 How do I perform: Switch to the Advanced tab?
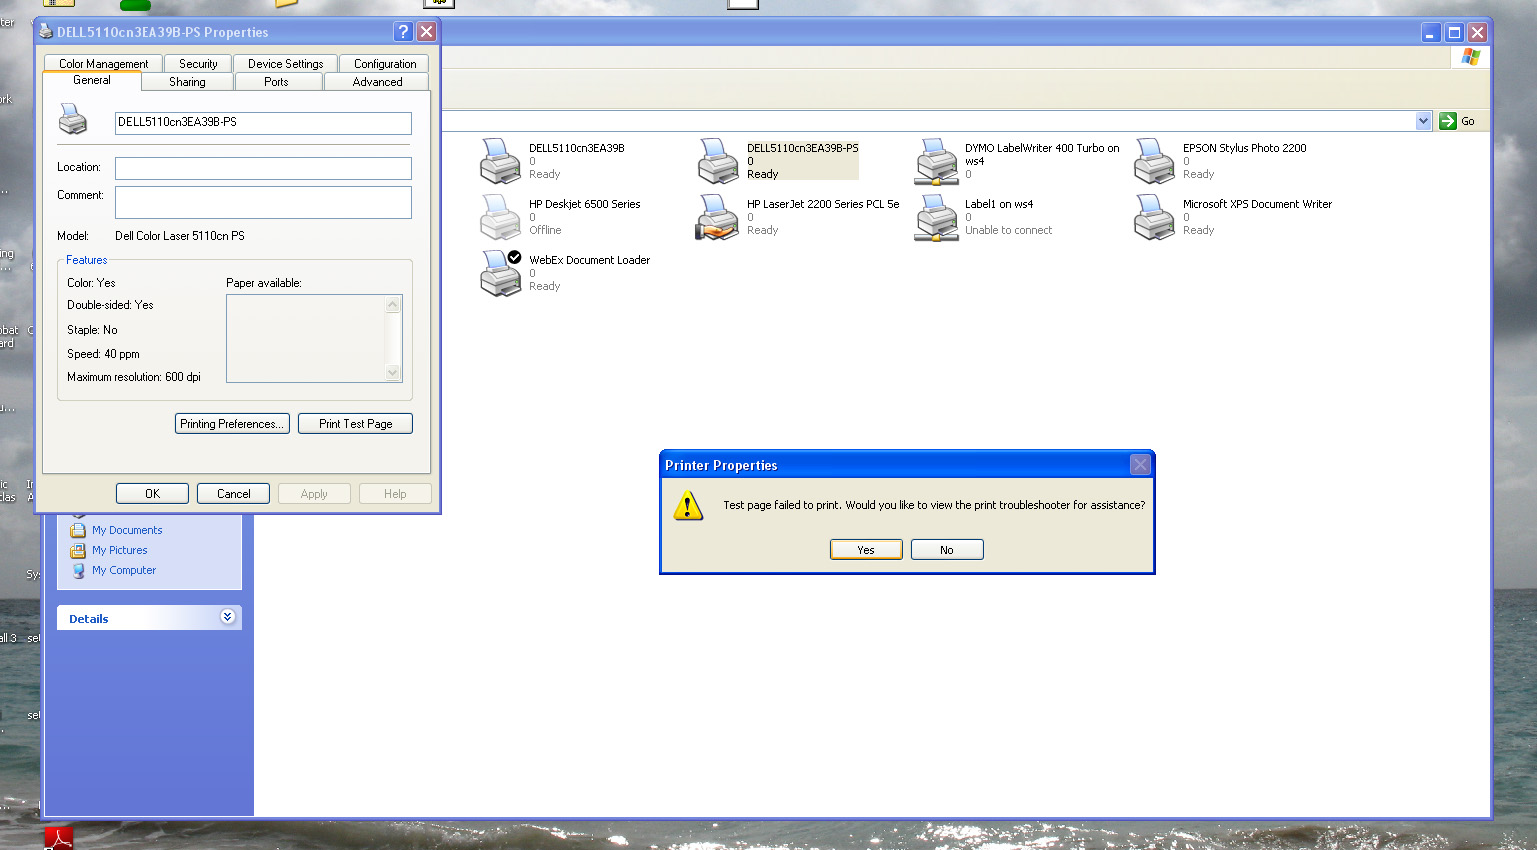[377, 82]
